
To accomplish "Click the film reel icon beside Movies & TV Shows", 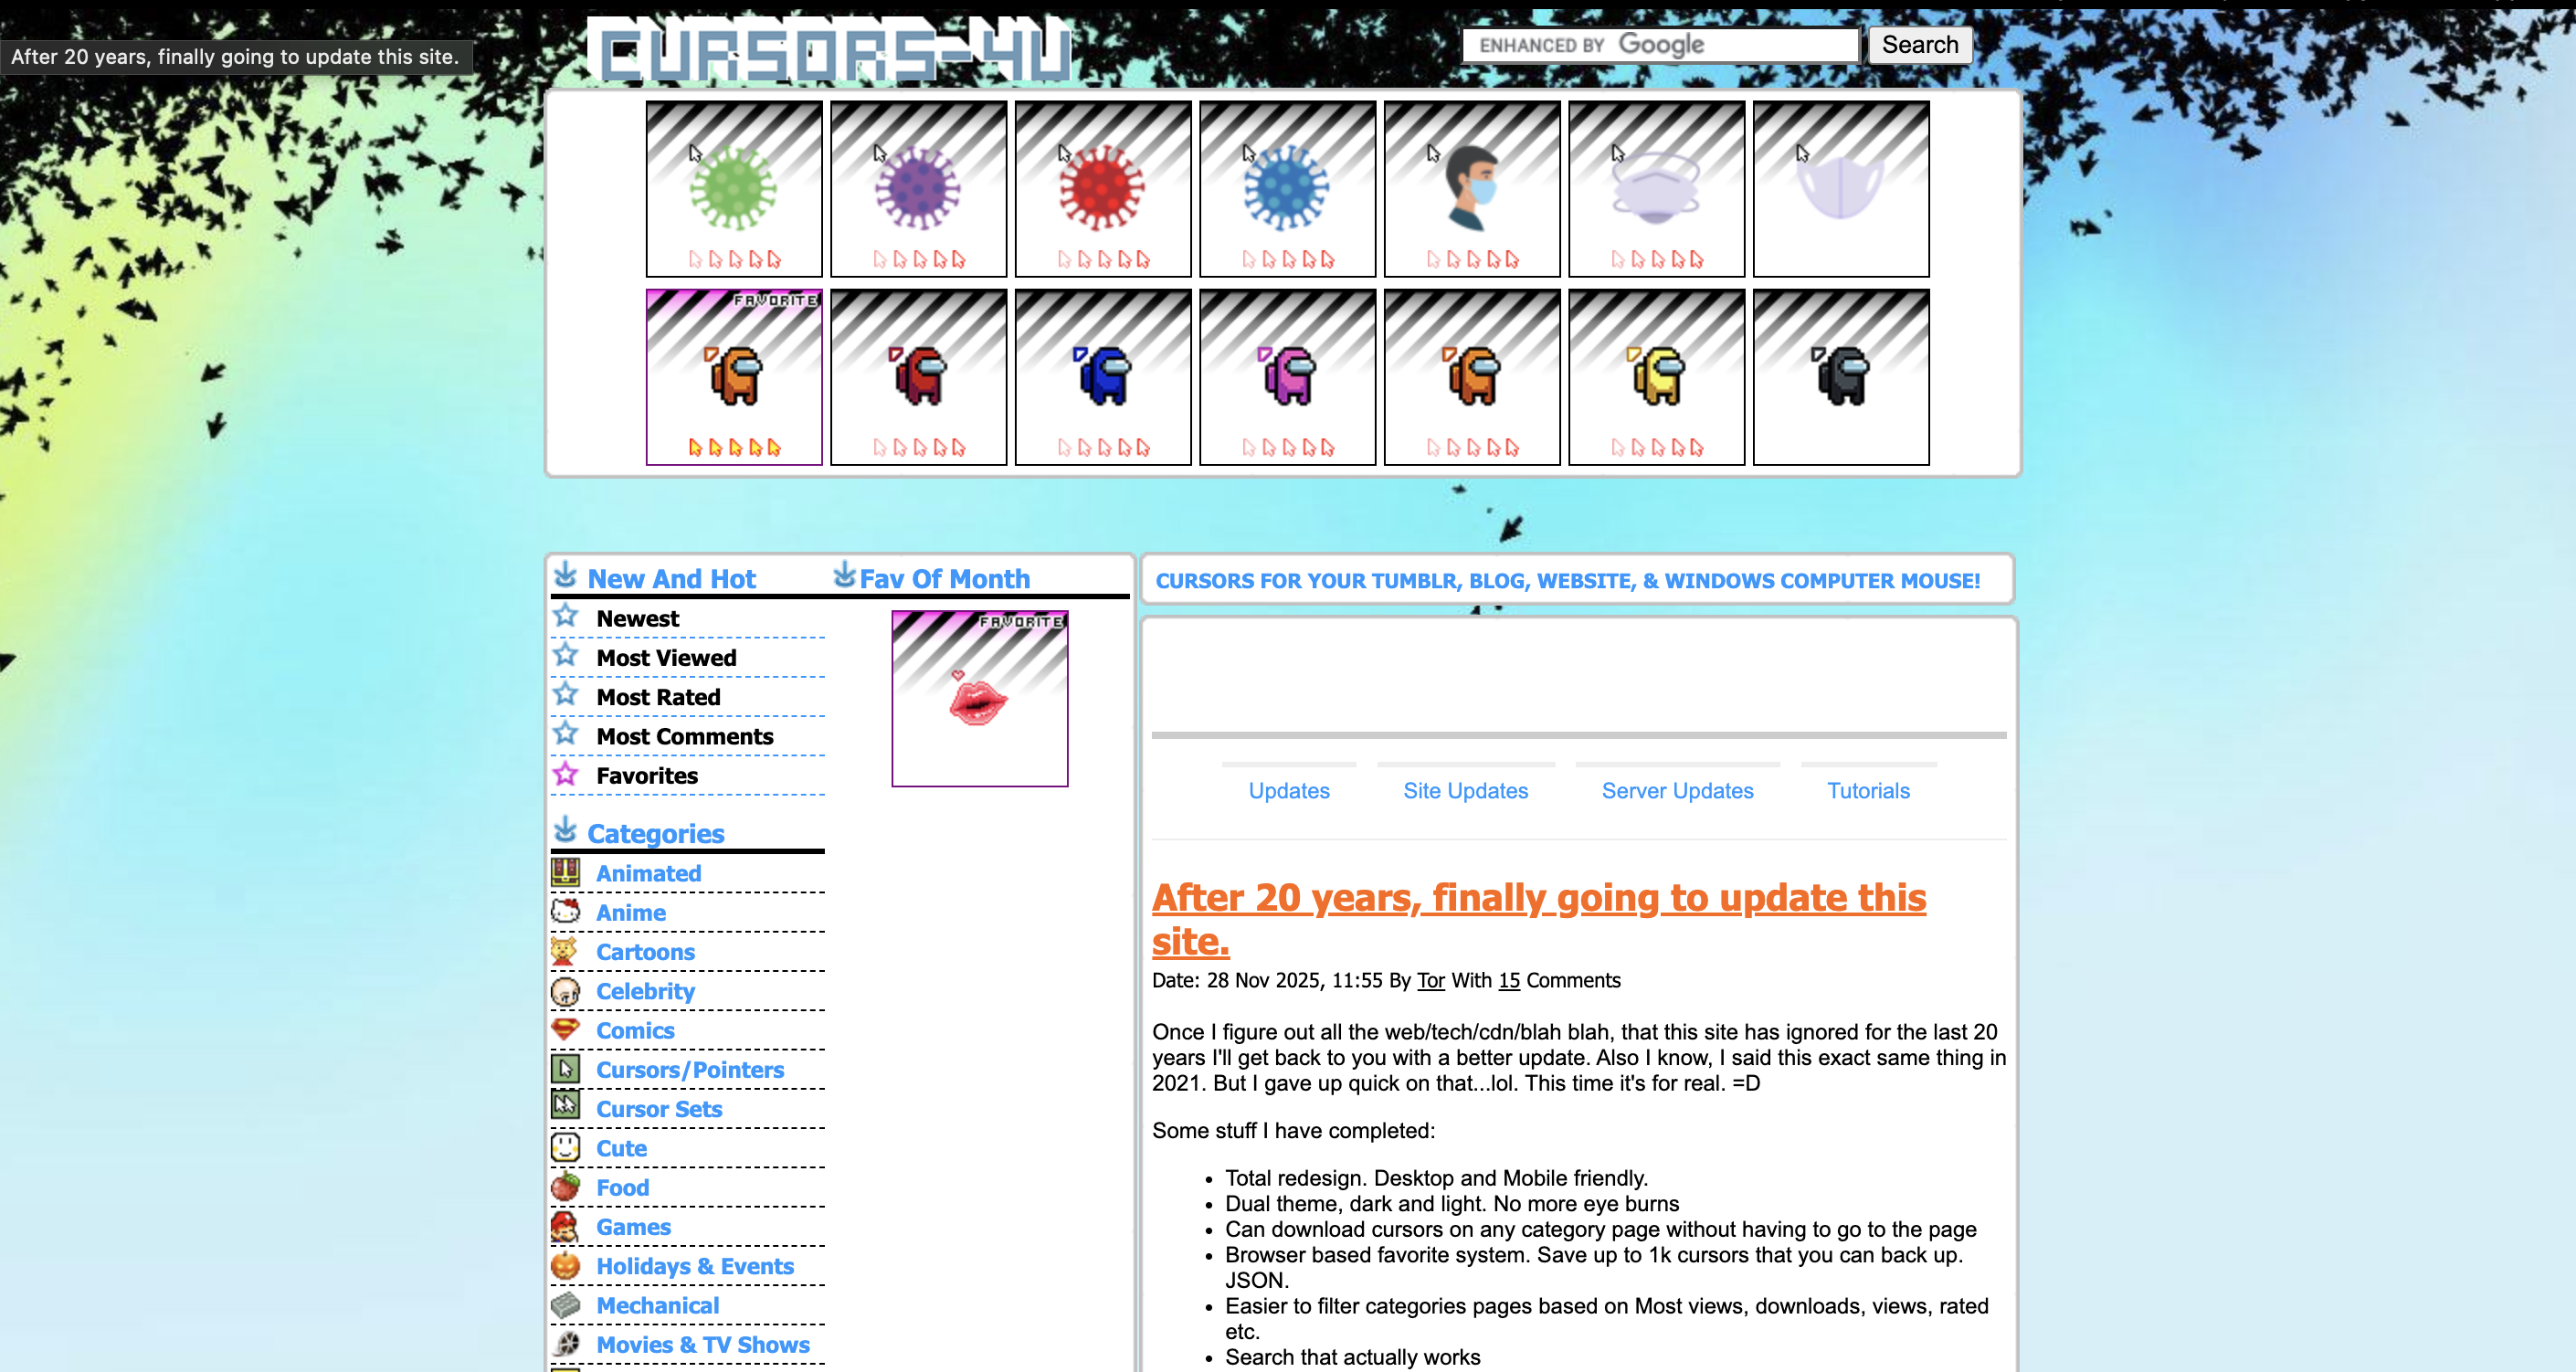I will coord(566,1343).
